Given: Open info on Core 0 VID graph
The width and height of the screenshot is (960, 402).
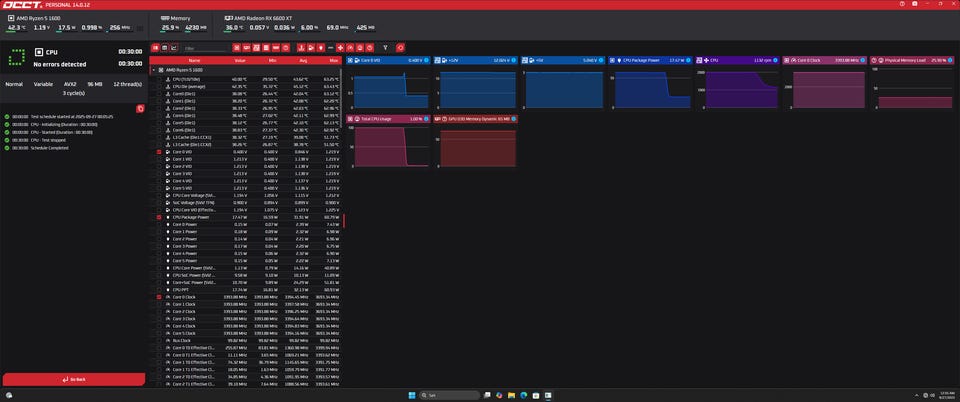Looking at the screenshot, I should coord(427,60).
